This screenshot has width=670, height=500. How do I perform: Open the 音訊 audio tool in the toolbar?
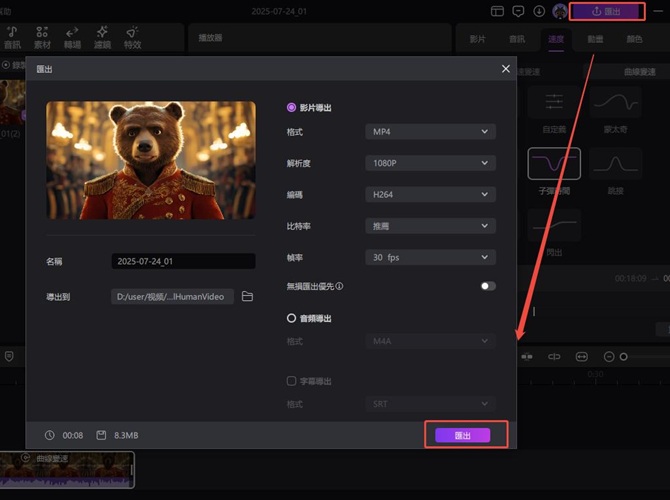point(12,38)
